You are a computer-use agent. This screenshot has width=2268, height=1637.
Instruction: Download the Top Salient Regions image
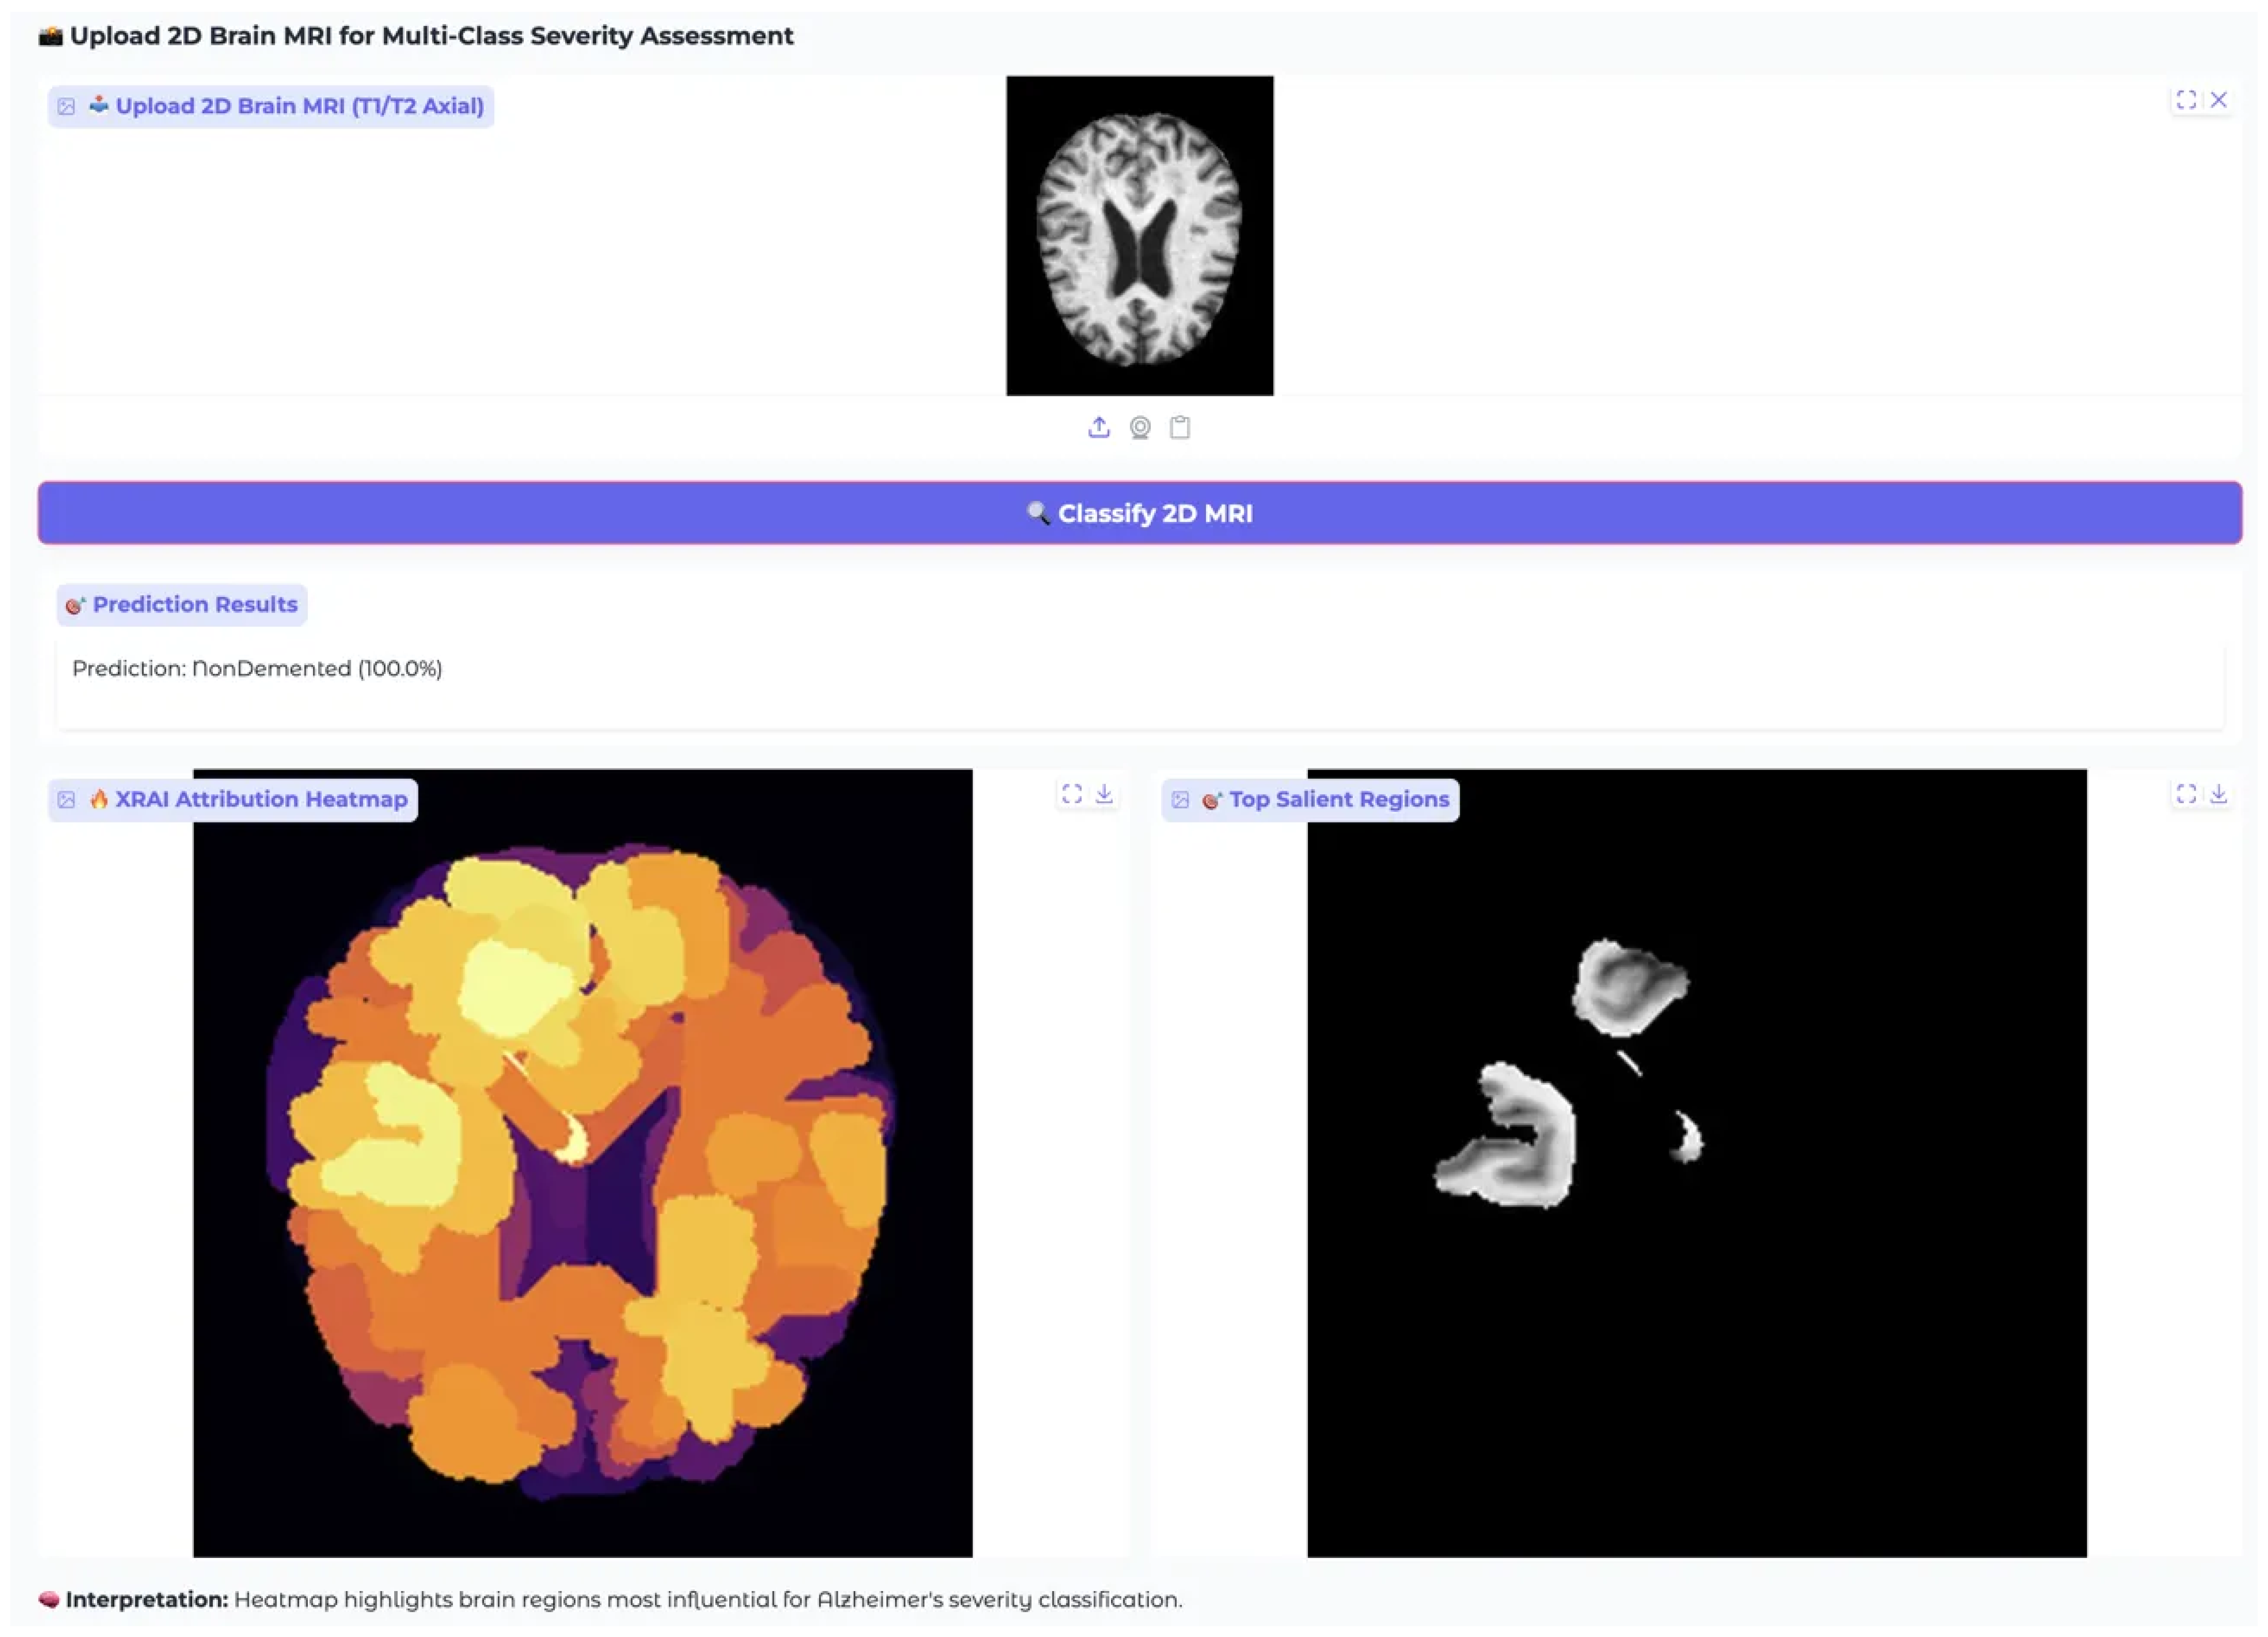2218,794
